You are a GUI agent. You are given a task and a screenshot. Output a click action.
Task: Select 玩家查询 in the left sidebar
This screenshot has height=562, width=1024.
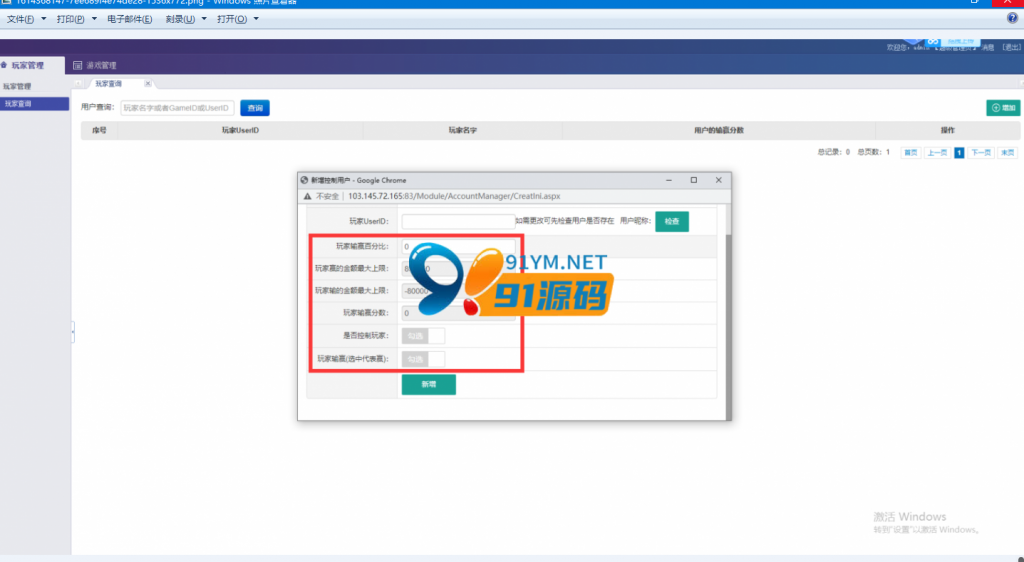[x=35, y=104]
